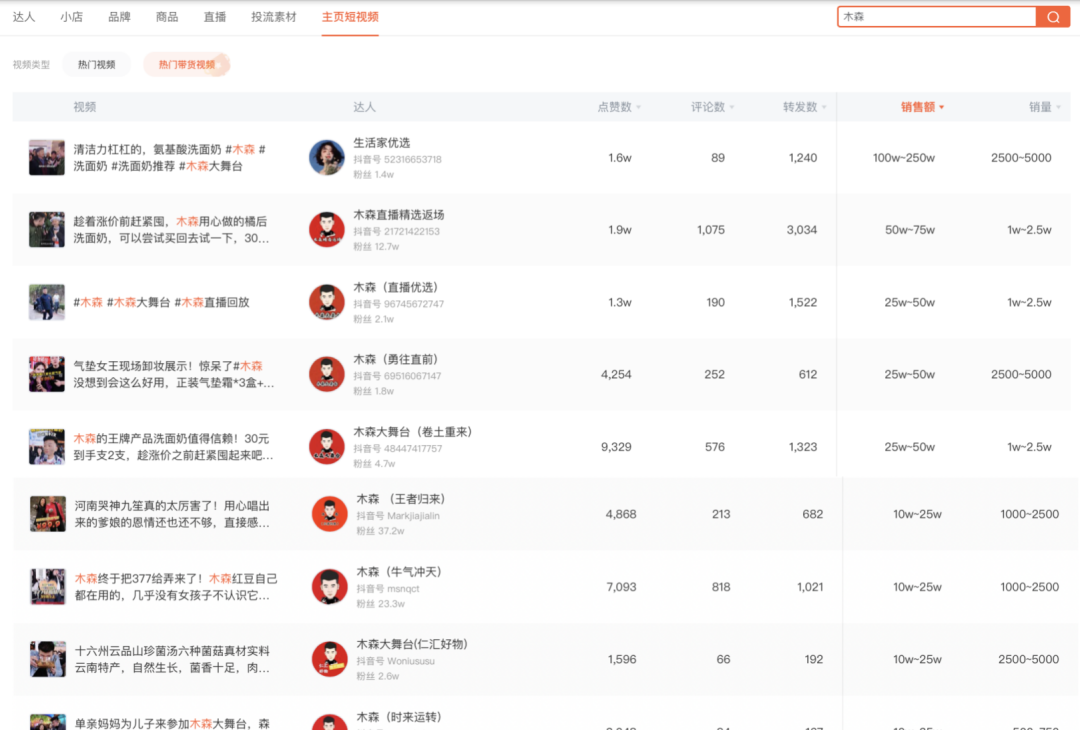The height and width of the screenshot is (730, 1080).
Task: Click like count 9,329
Action: [616, 447]
